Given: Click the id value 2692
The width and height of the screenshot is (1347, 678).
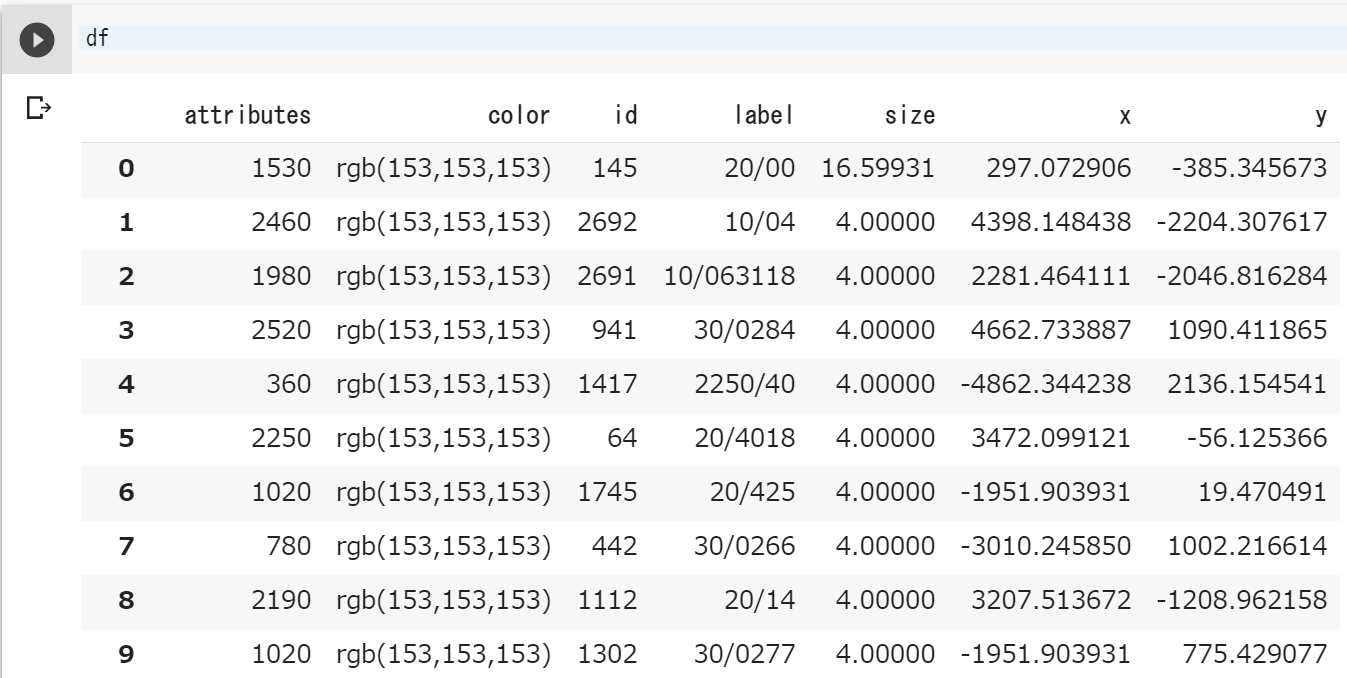Looking at the screenshot, I should click(607, 223).
